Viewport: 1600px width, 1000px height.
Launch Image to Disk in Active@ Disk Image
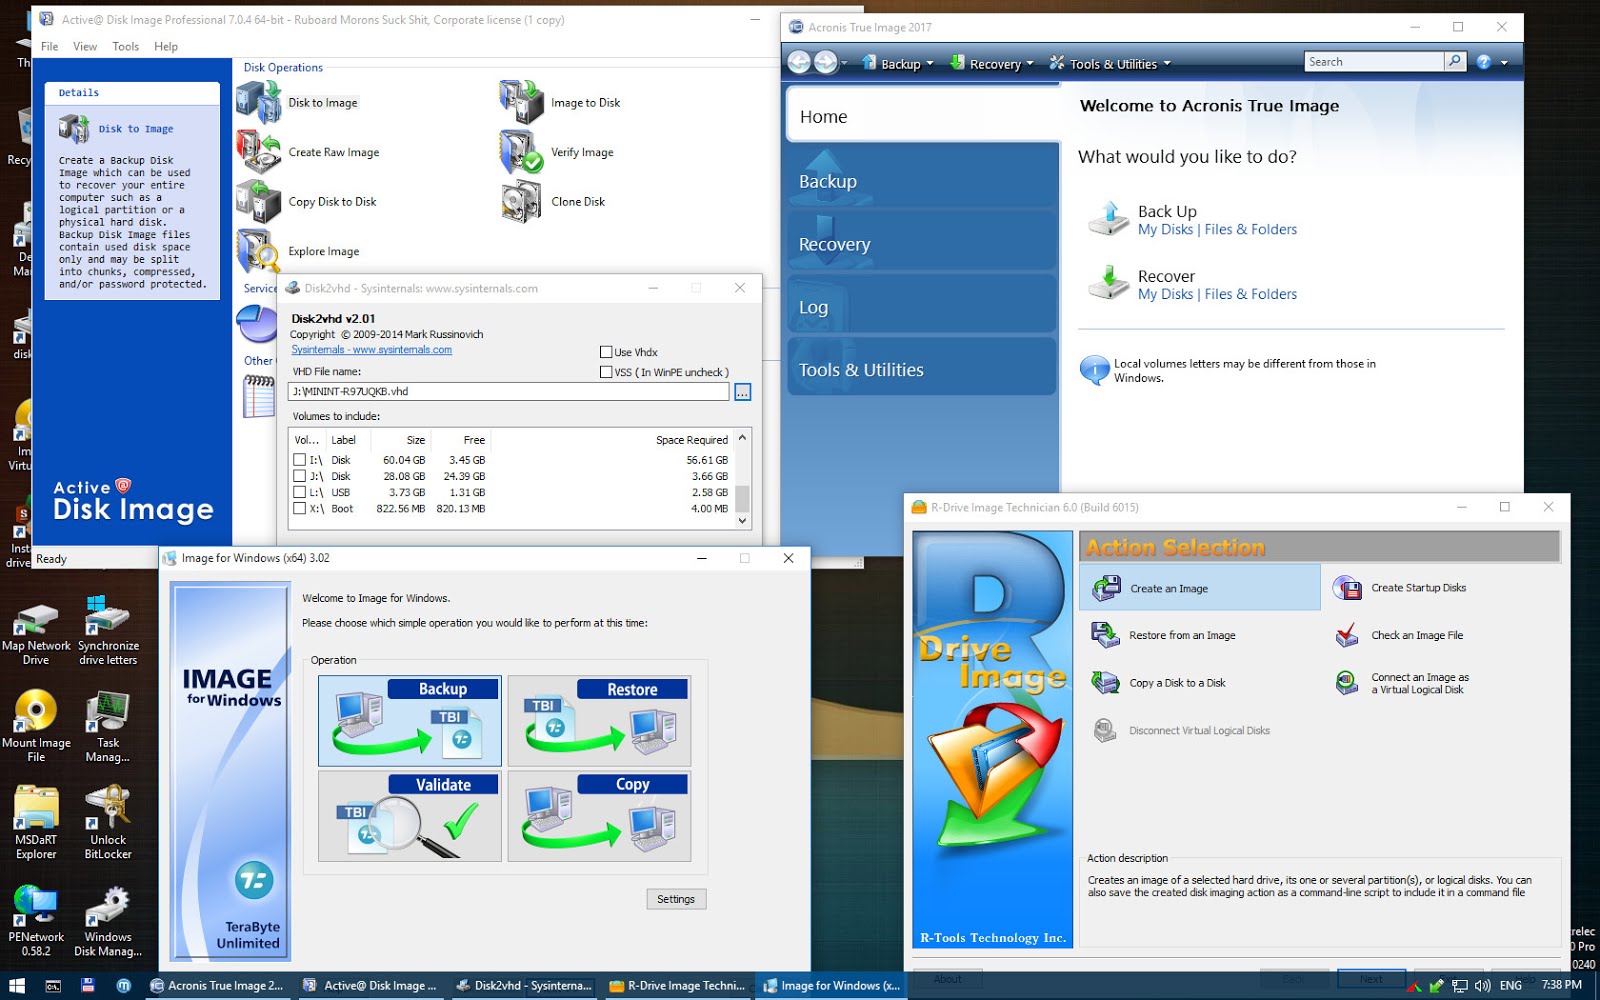coord(560,102)
